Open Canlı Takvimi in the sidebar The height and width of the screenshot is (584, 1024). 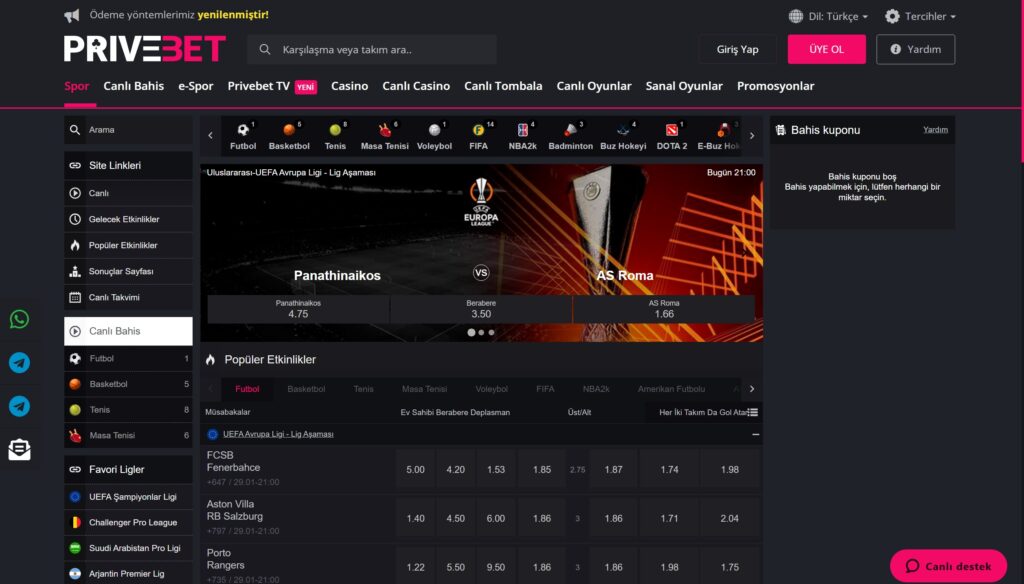click(x=128, y=298)
